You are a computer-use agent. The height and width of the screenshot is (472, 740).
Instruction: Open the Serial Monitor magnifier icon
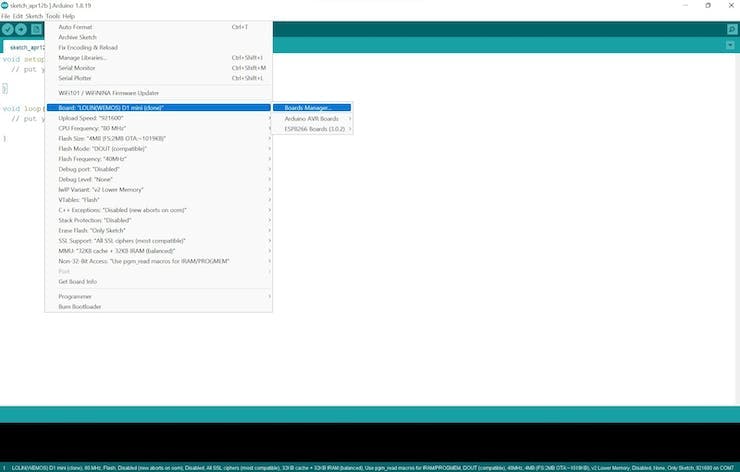(732, 29)
